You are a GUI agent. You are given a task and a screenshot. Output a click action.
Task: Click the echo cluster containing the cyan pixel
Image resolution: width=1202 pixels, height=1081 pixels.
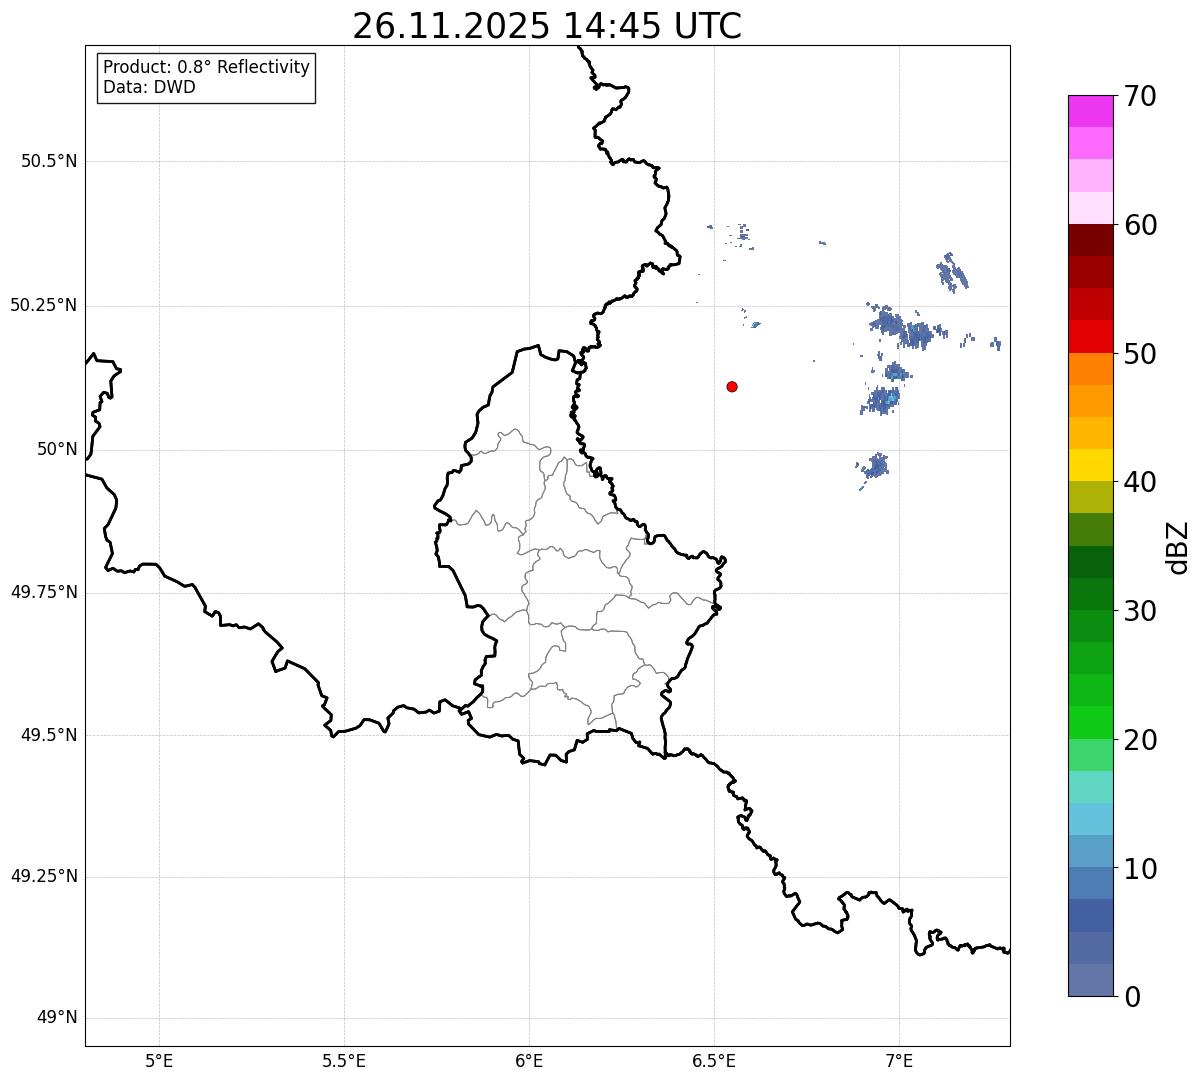(882, 400)
